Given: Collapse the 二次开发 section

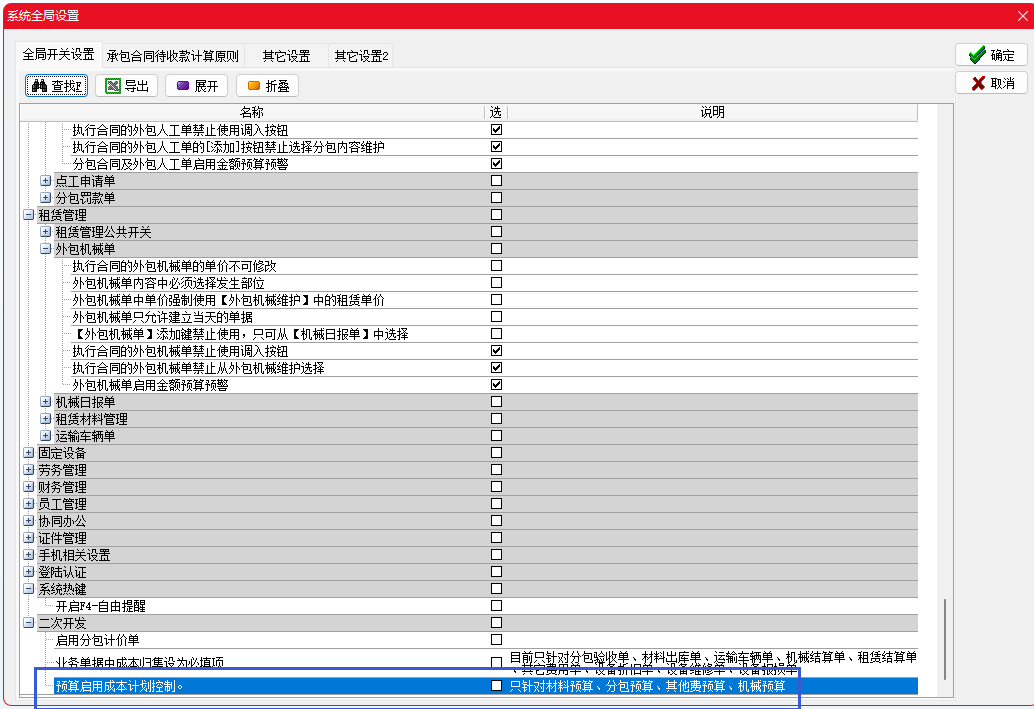Looking at the screenshot, I should [29, 623].
